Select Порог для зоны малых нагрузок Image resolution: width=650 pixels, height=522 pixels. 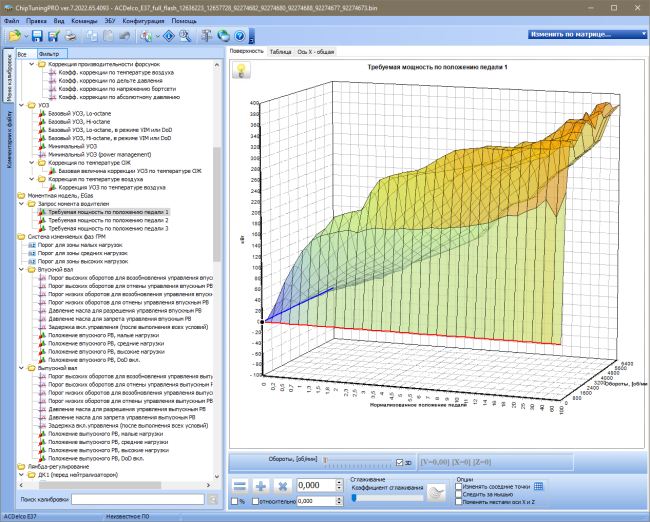[80, 245]
